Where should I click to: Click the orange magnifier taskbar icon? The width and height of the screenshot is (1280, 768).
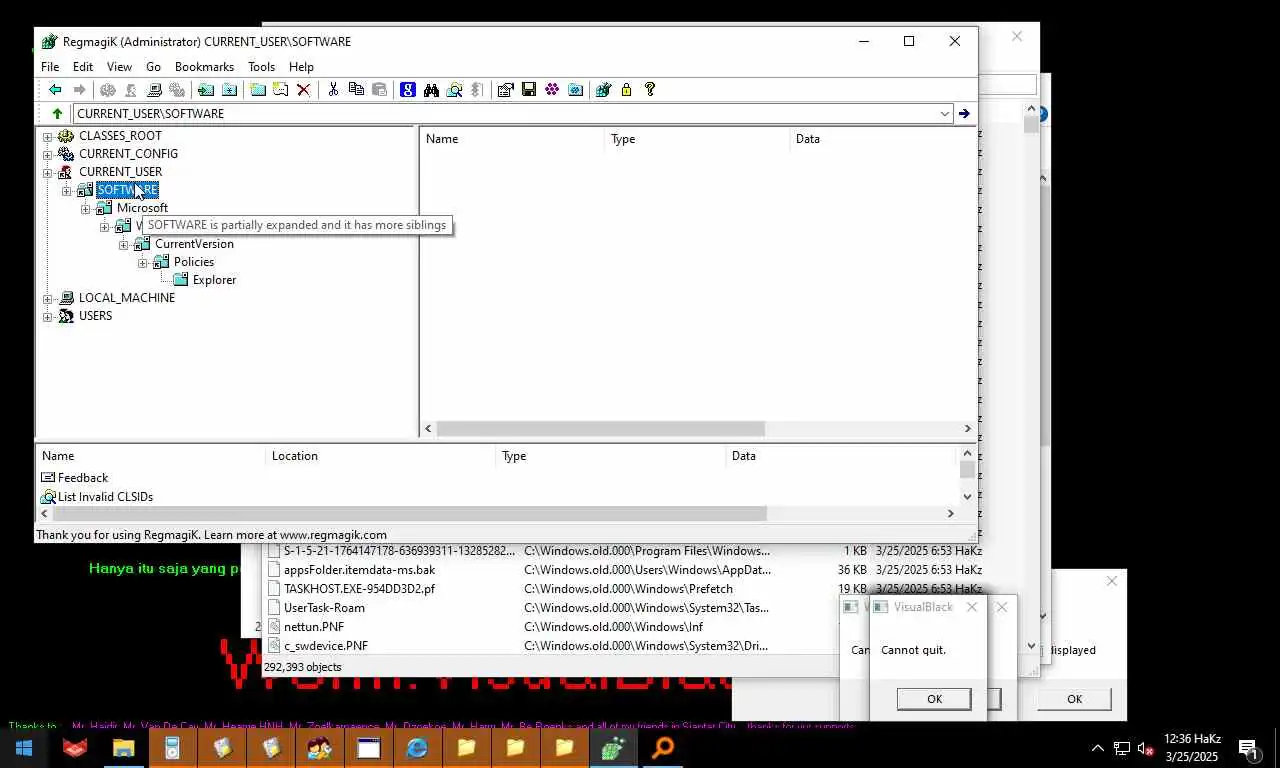point(662,747)
